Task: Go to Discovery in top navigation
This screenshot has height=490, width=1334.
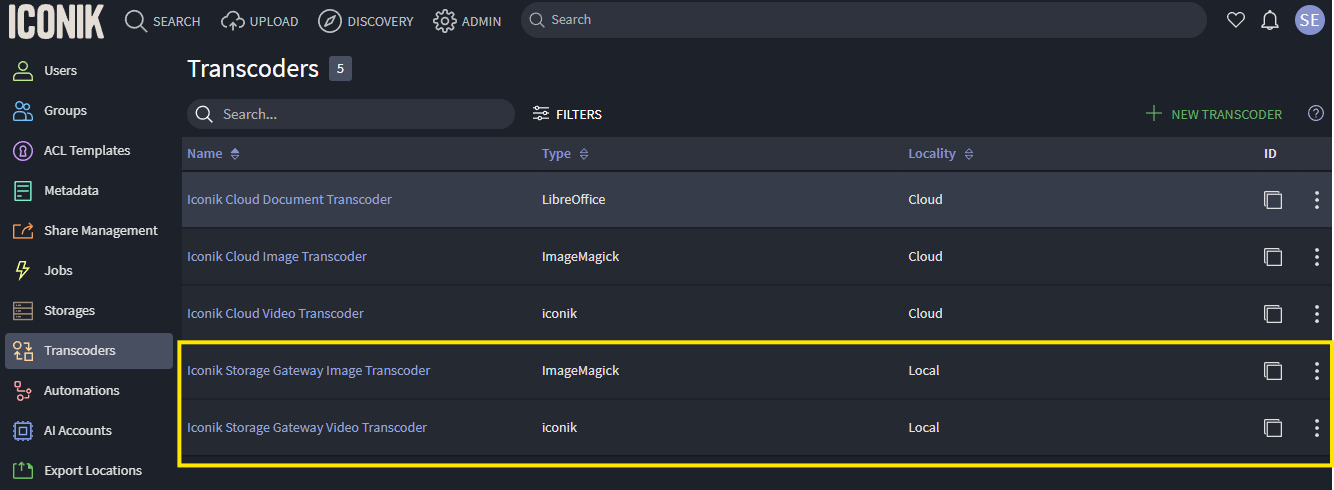Action: (366, 21)
